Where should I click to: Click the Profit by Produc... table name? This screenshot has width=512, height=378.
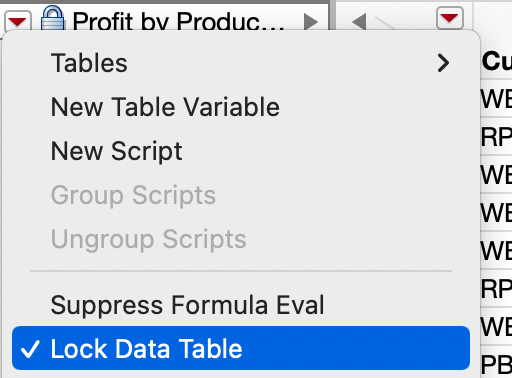[x=179, y=22]
